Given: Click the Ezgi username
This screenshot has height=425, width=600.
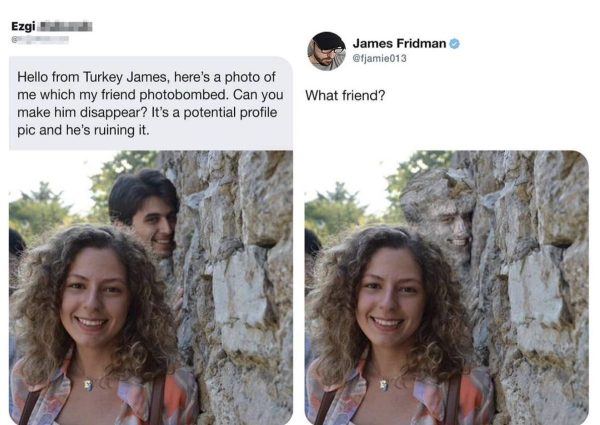Looking at the screenshot, I should (x=23, y=26).
